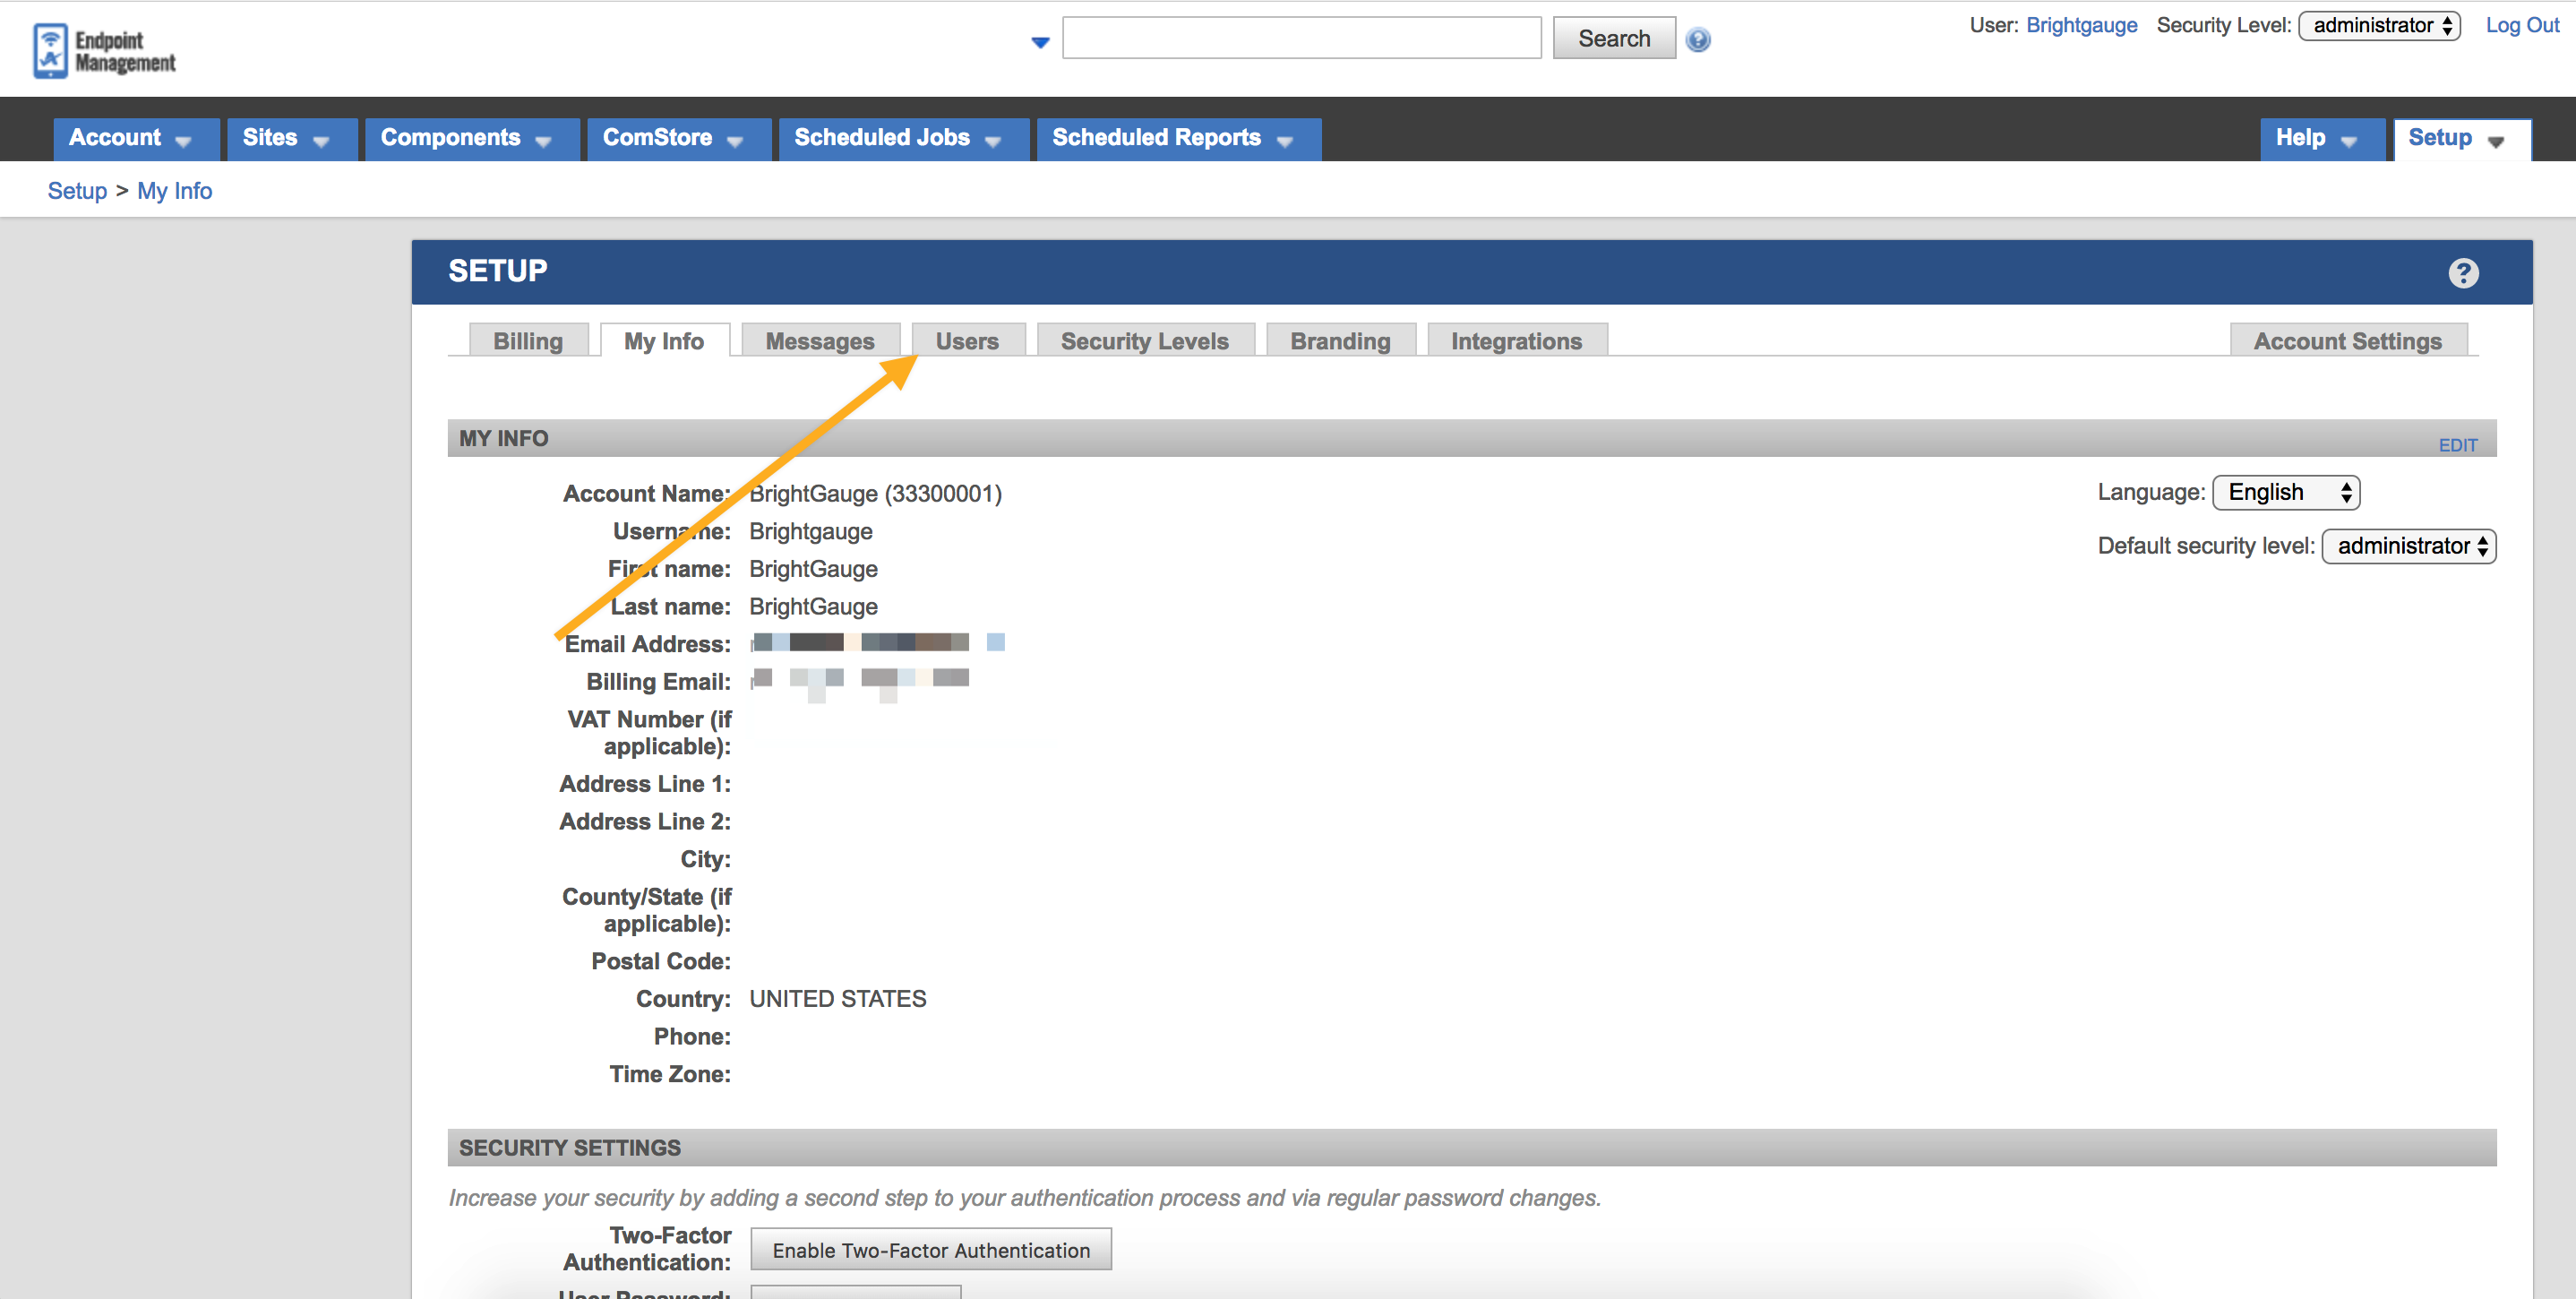The width and height of the screenshot is (2576, 1299).
Task: Expand the search scope dropdown arrow
Action: coord(1040,42)
